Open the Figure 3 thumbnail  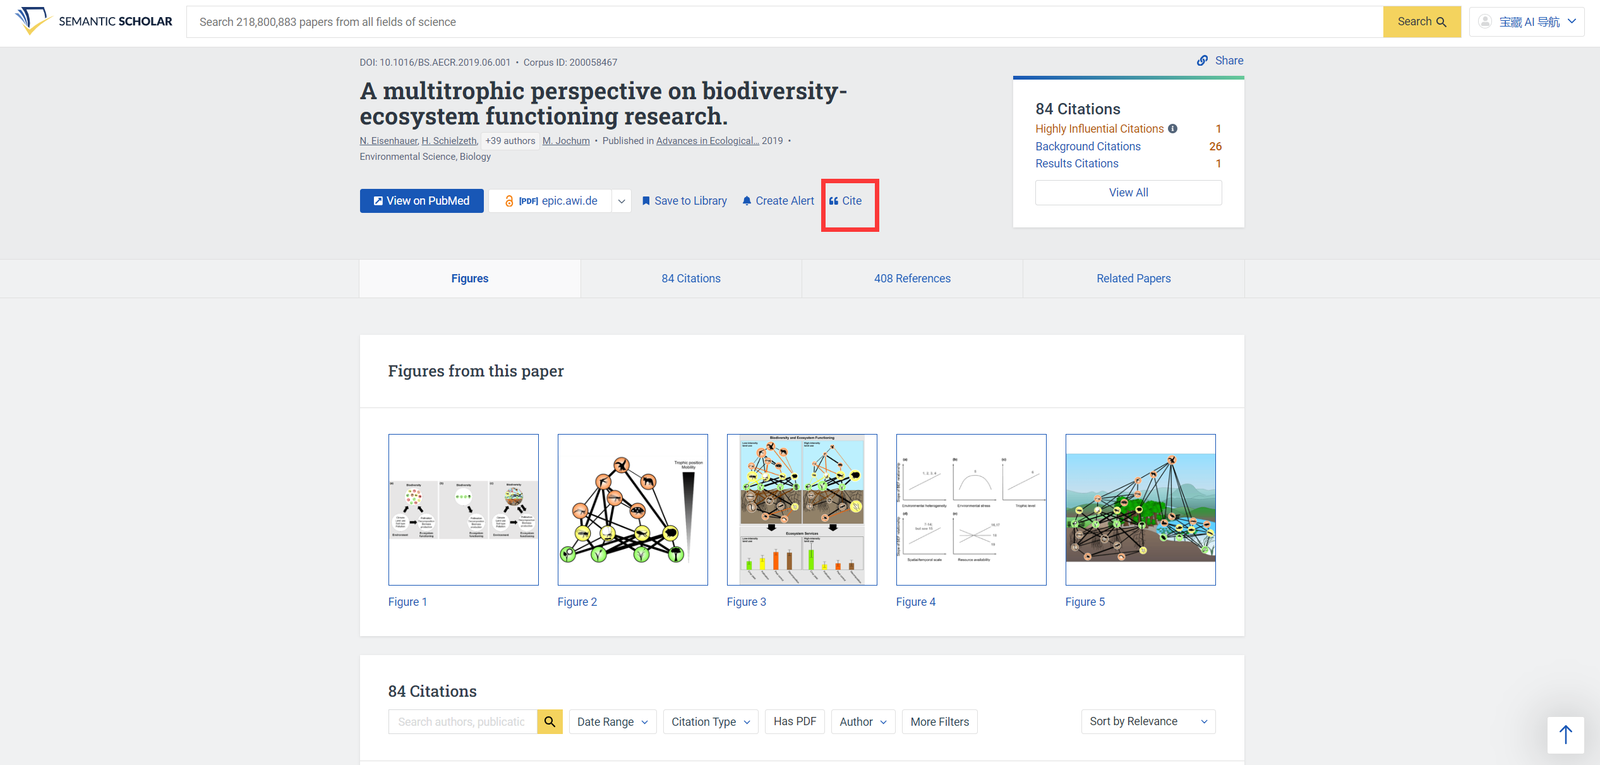[802, 510]
